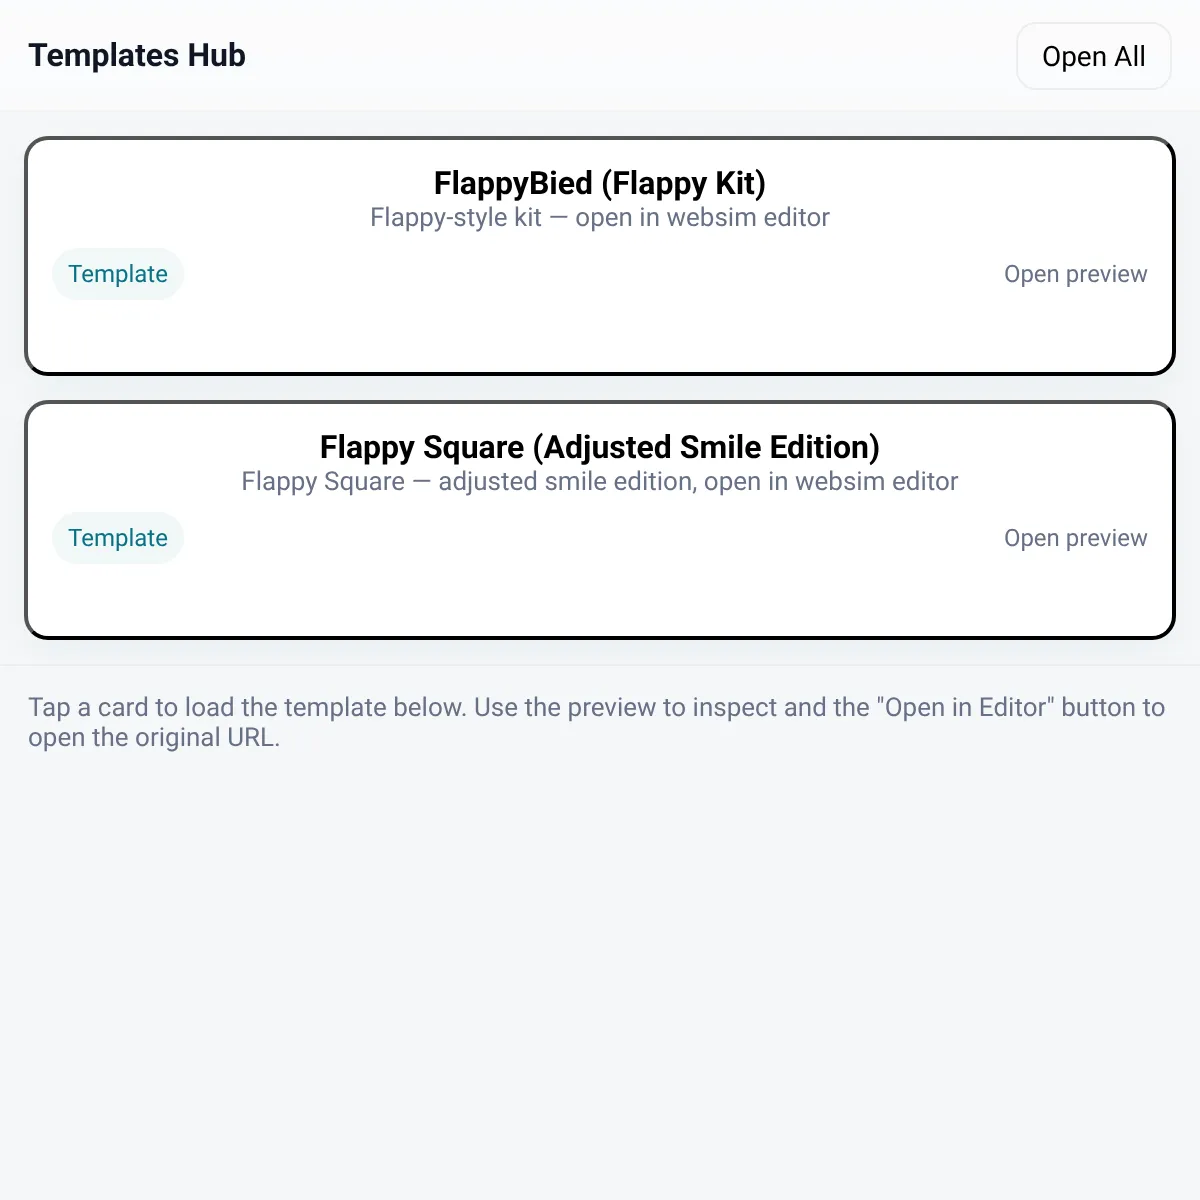Select the Template badge on FlappyBied card

(x=118, y=274)
